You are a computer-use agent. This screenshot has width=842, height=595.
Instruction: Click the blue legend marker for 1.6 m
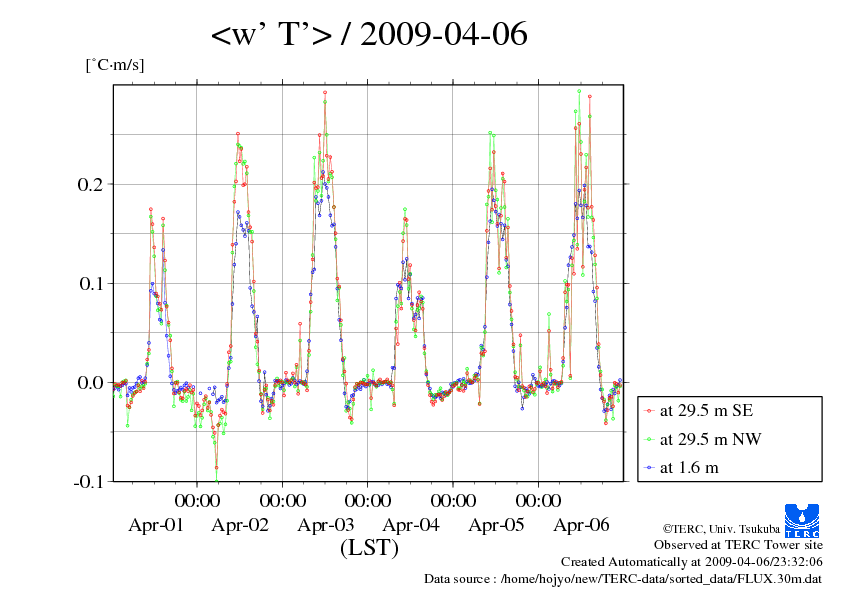tap(649, 468)
